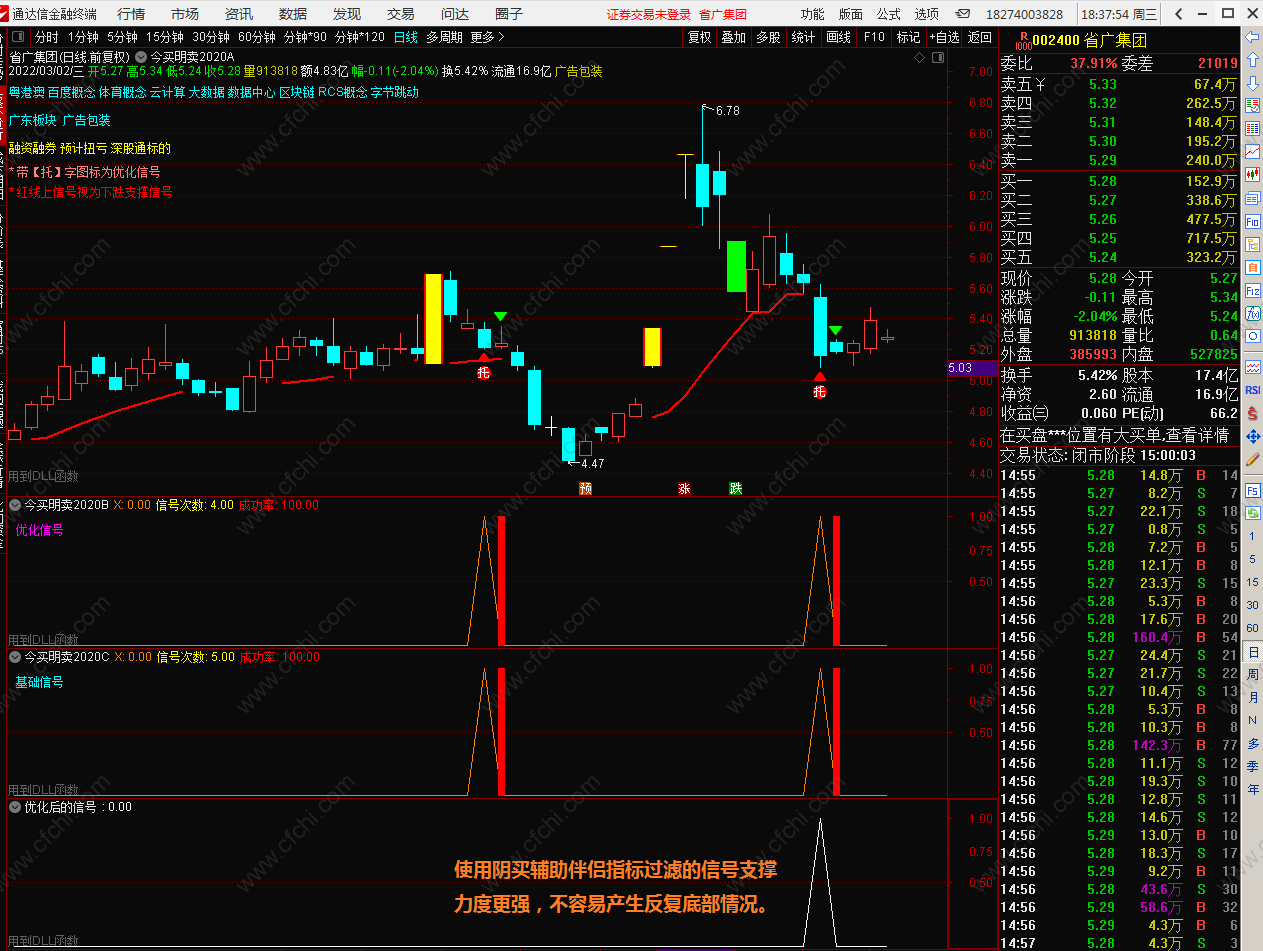Open the 资讯 menu
The image size is (1263, 951).
pos(239,14)
